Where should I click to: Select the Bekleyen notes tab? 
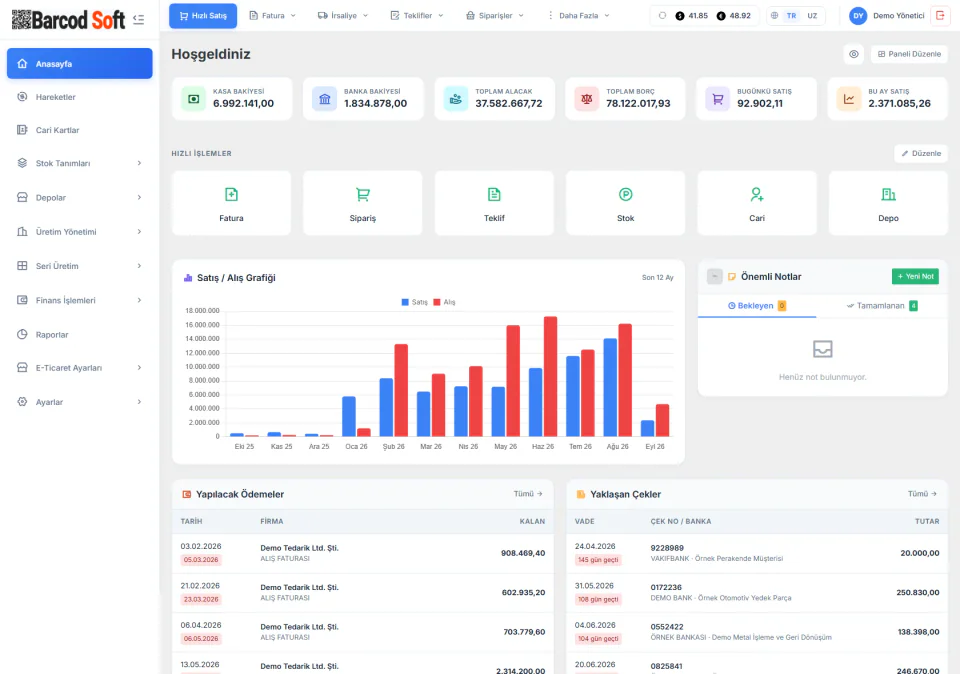tap(757, 305)
